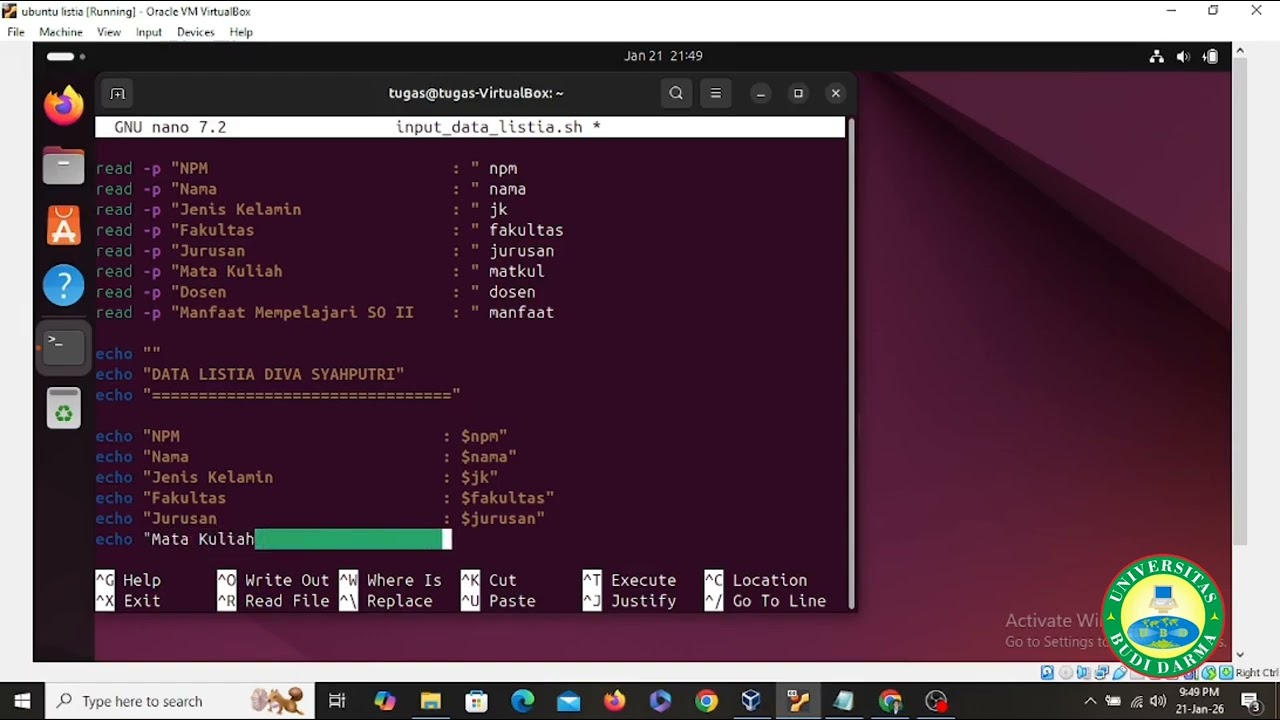Click the nano Help shortcut label
This screenshot has width=1280, height=720.
(141, 580)
